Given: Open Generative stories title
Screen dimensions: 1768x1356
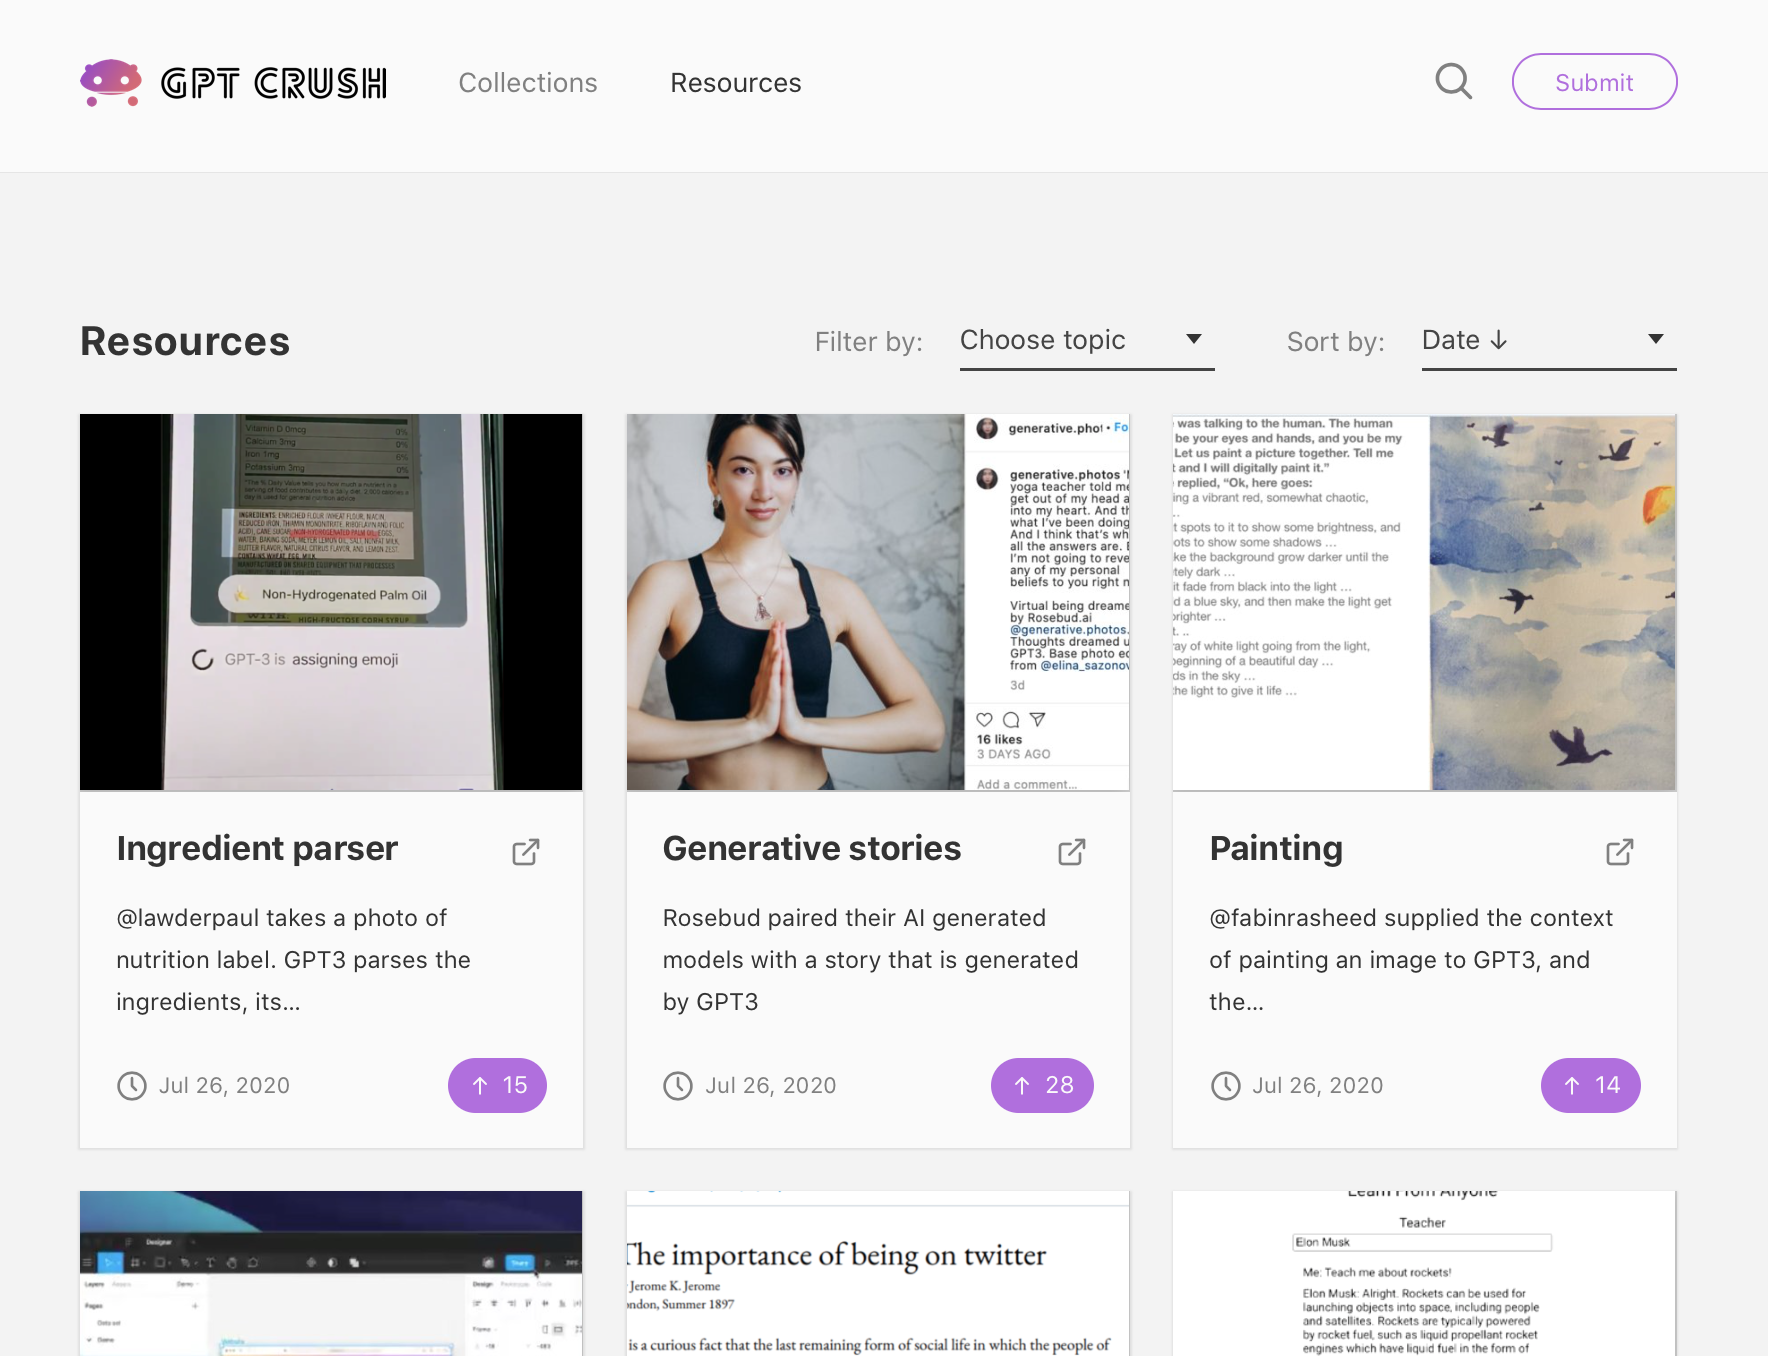Looking at the screenshot, I should [812, 848].
